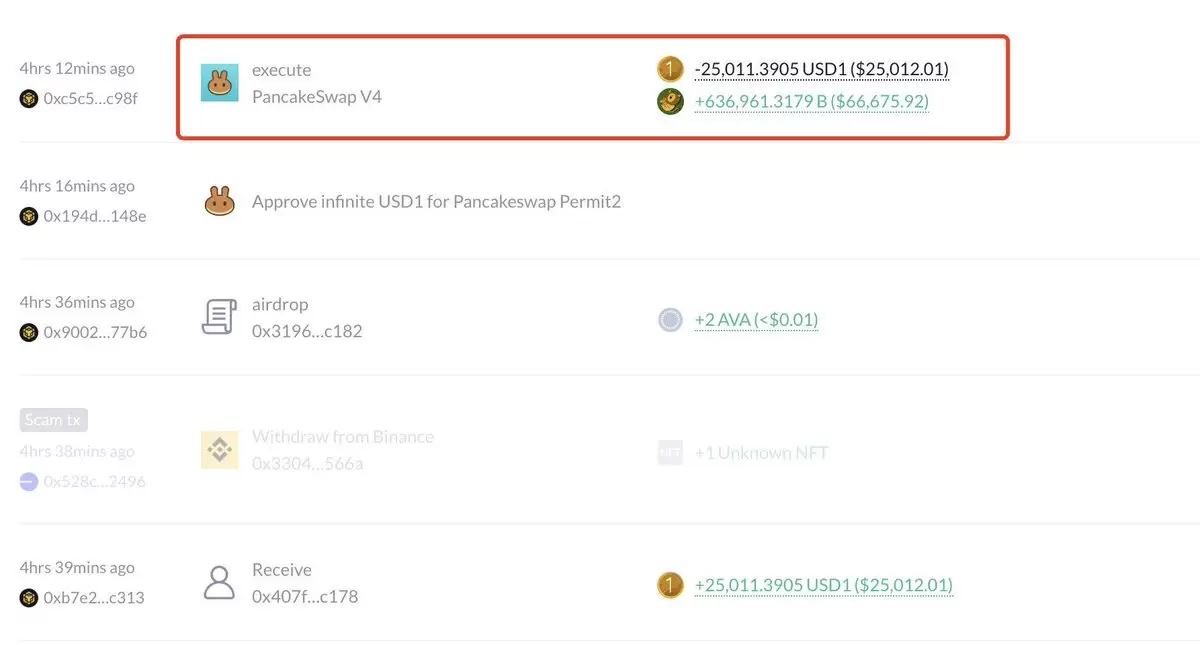
Task: Click the B token icon
Action: point(670,101)
